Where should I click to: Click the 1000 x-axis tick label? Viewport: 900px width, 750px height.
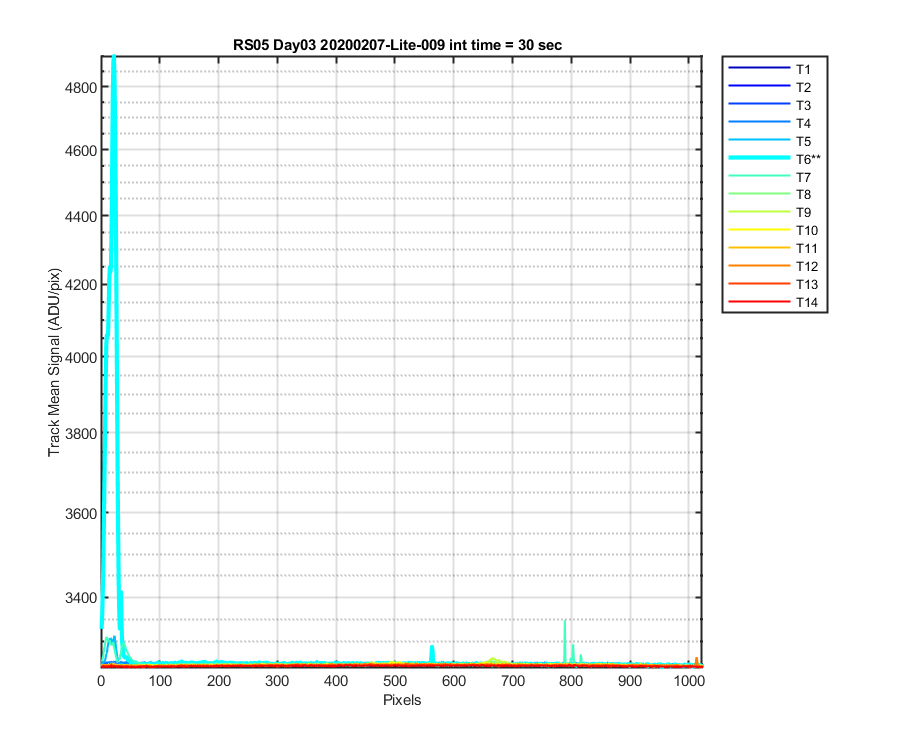click(x=689, y=681)
